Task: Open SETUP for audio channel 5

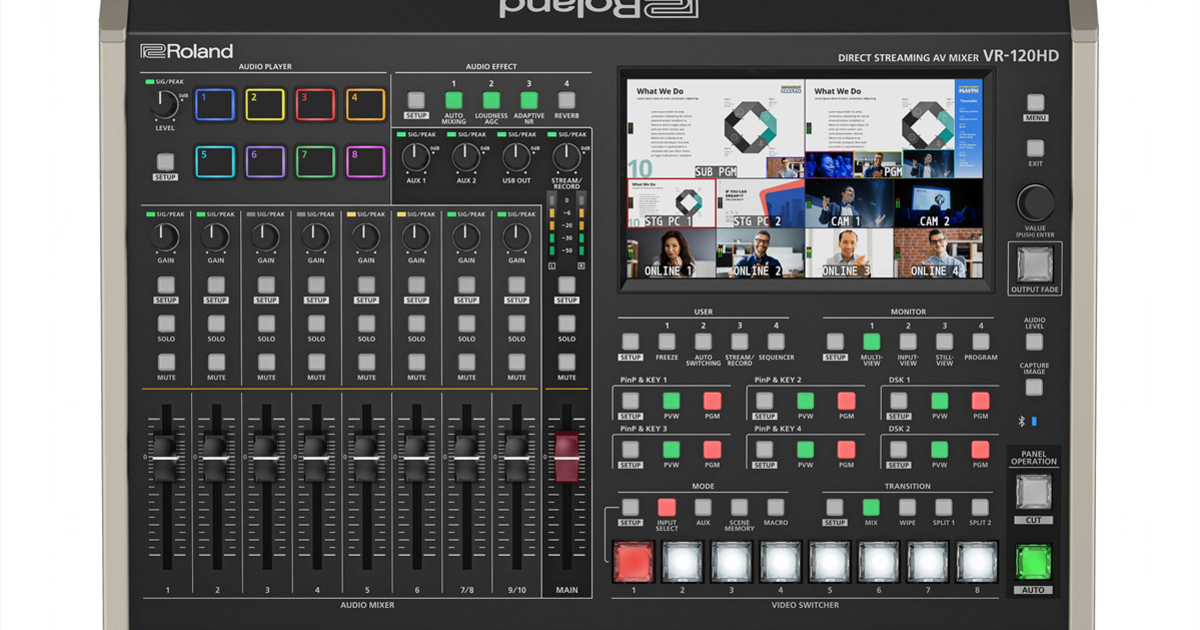Action: [366, 285]
